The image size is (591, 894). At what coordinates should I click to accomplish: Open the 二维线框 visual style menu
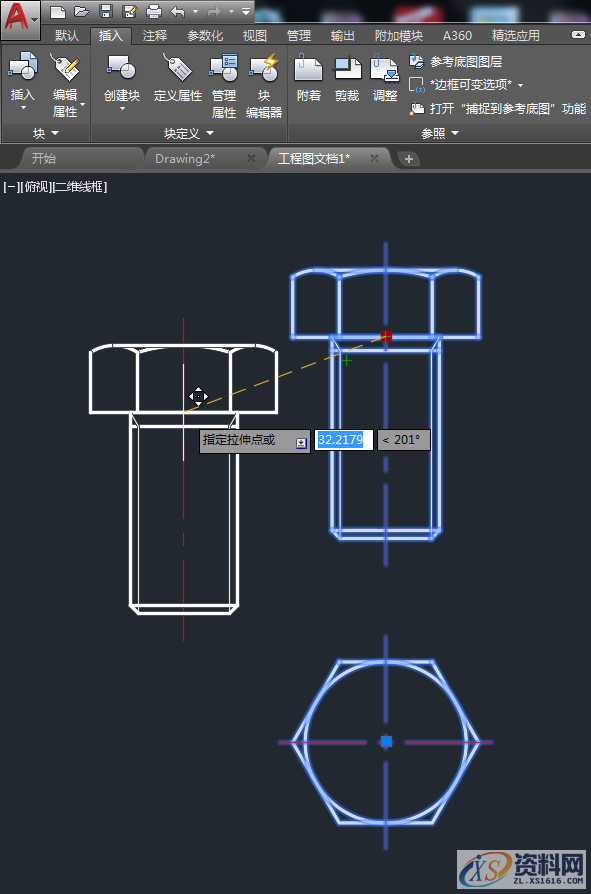80,186
